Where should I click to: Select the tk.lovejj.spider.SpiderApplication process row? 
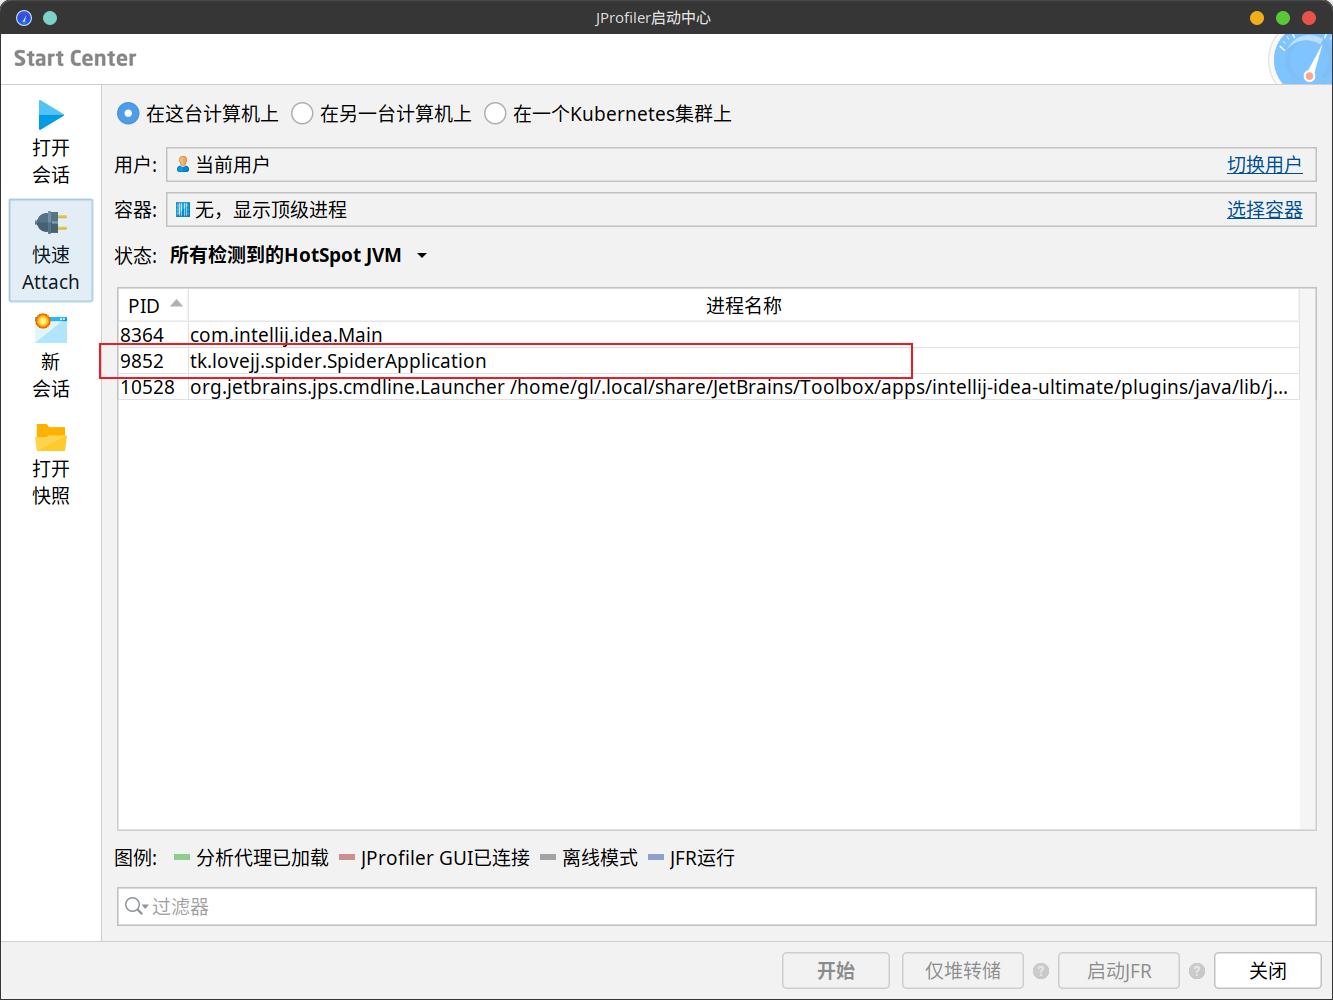(338, 361)
